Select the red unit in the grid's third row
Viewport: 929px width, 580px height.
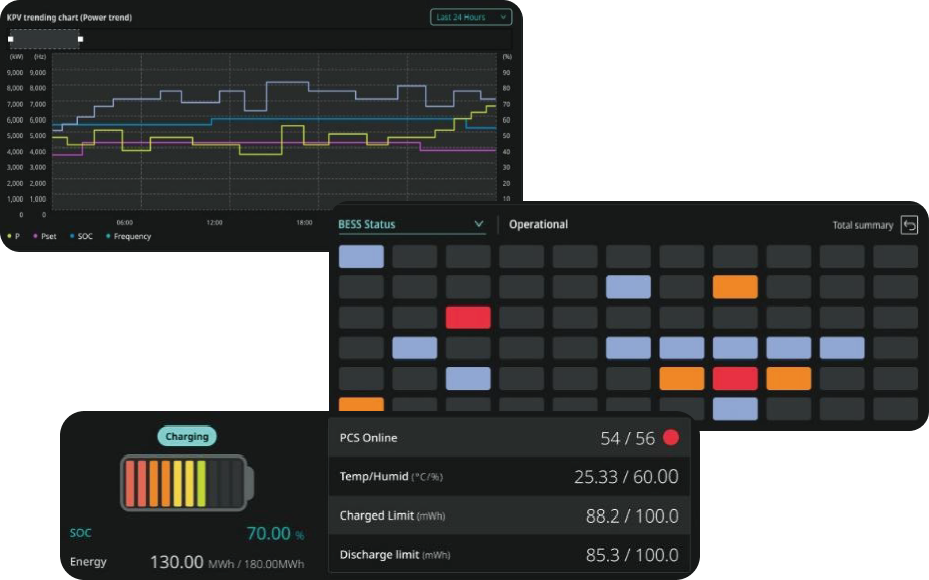pos(468,318)
